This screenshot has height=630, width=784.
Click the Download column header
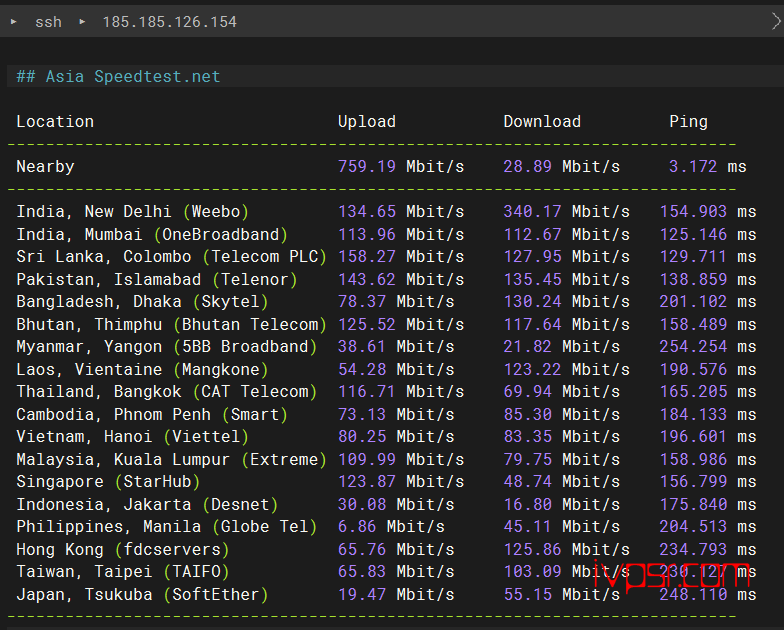[x=542, y=122]
